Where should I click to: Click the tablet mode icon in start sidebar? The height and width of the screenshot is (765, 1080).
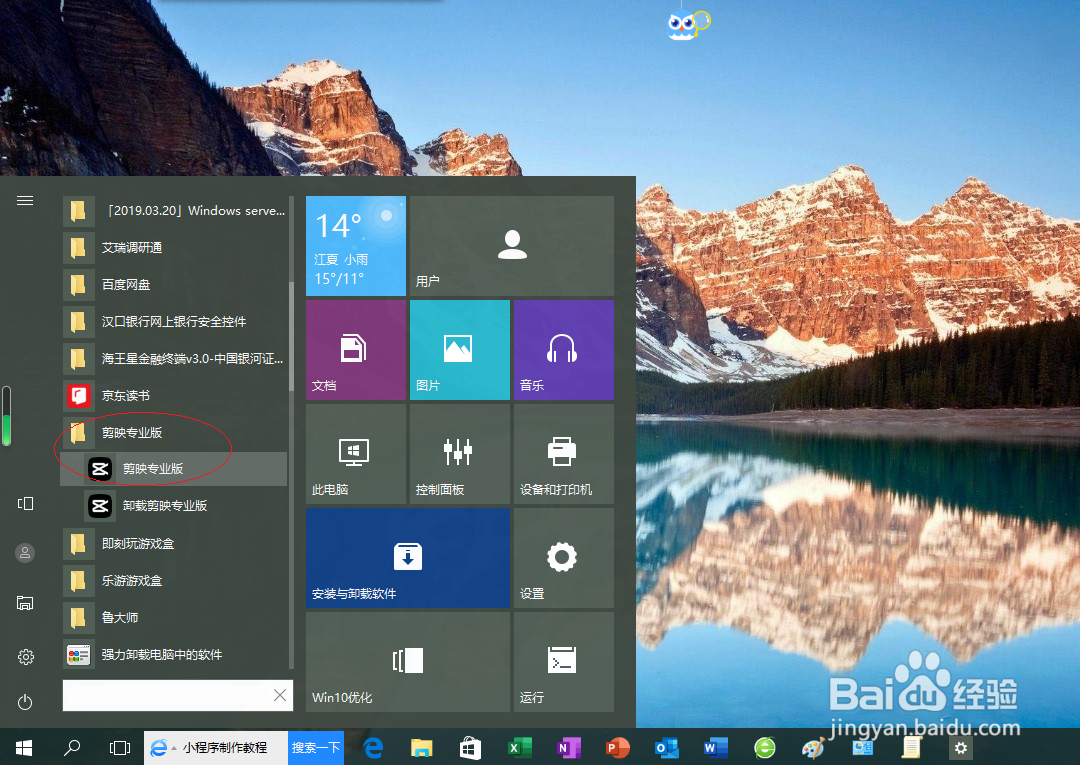25,503
